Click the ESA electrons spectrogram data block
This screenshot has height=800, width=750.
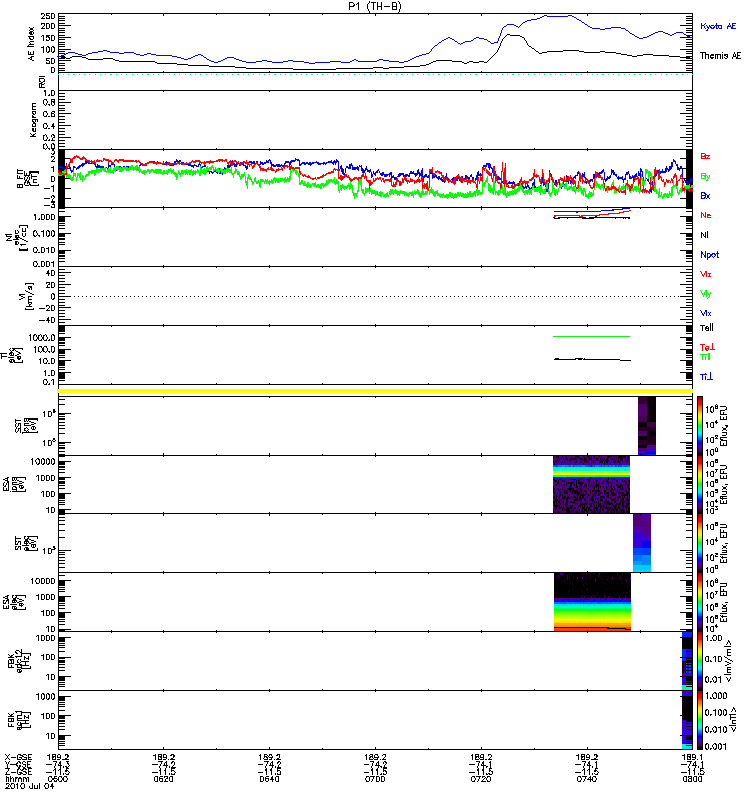tap(592, 602)
